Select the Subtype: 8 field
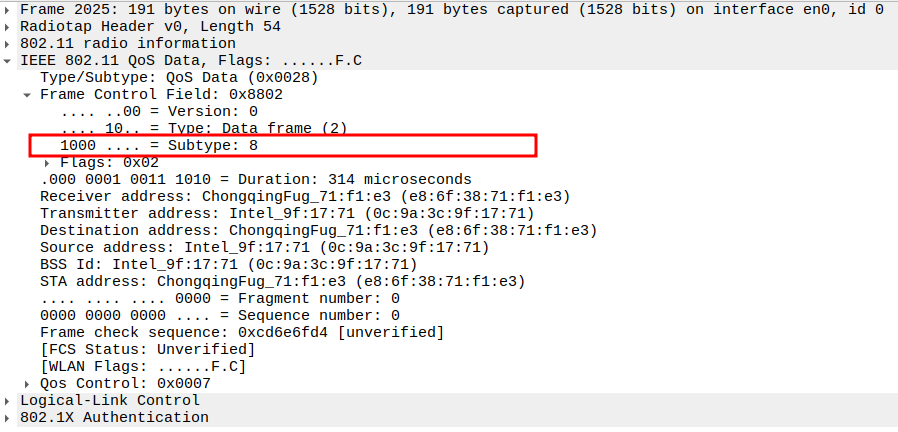This screenshot has width=898, height=432. click(159, 145)
